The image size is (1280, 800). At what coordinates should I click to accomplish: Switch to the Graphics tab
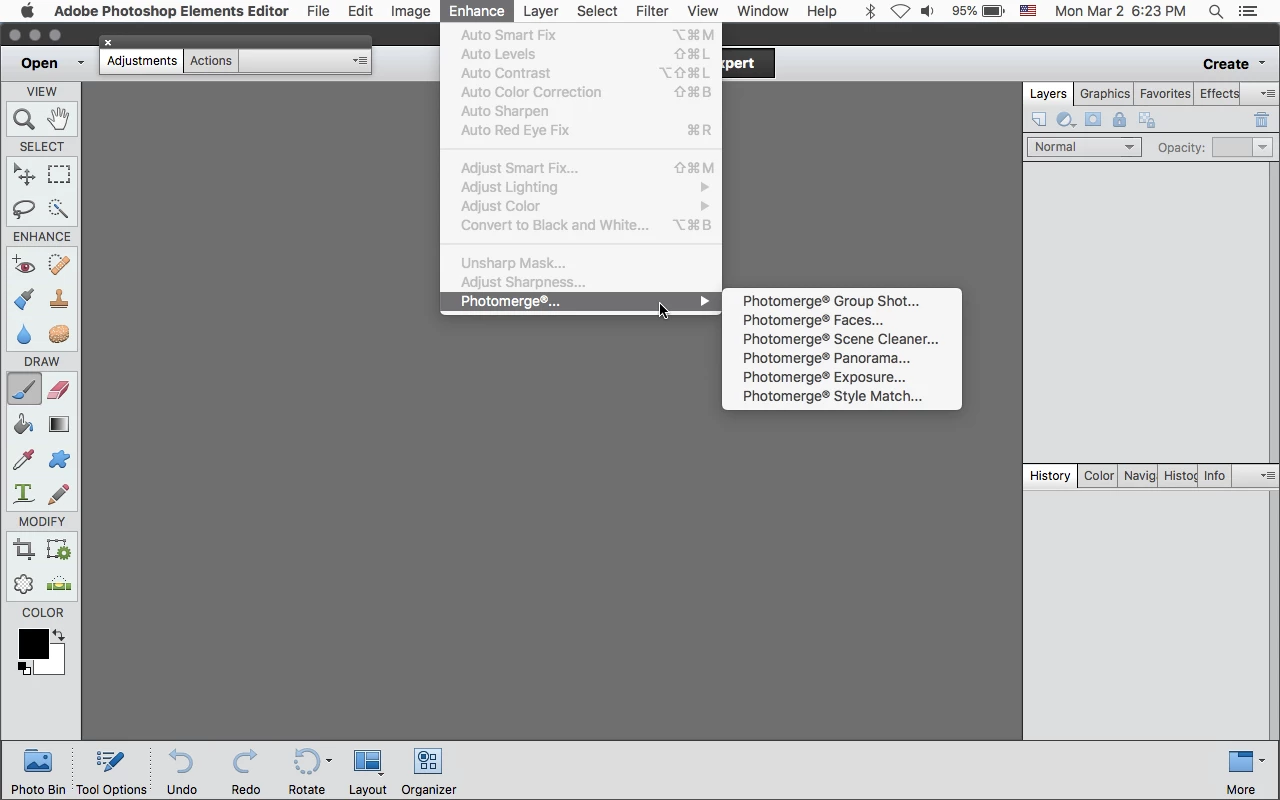pyautogui.click(x=1105, y=93)
